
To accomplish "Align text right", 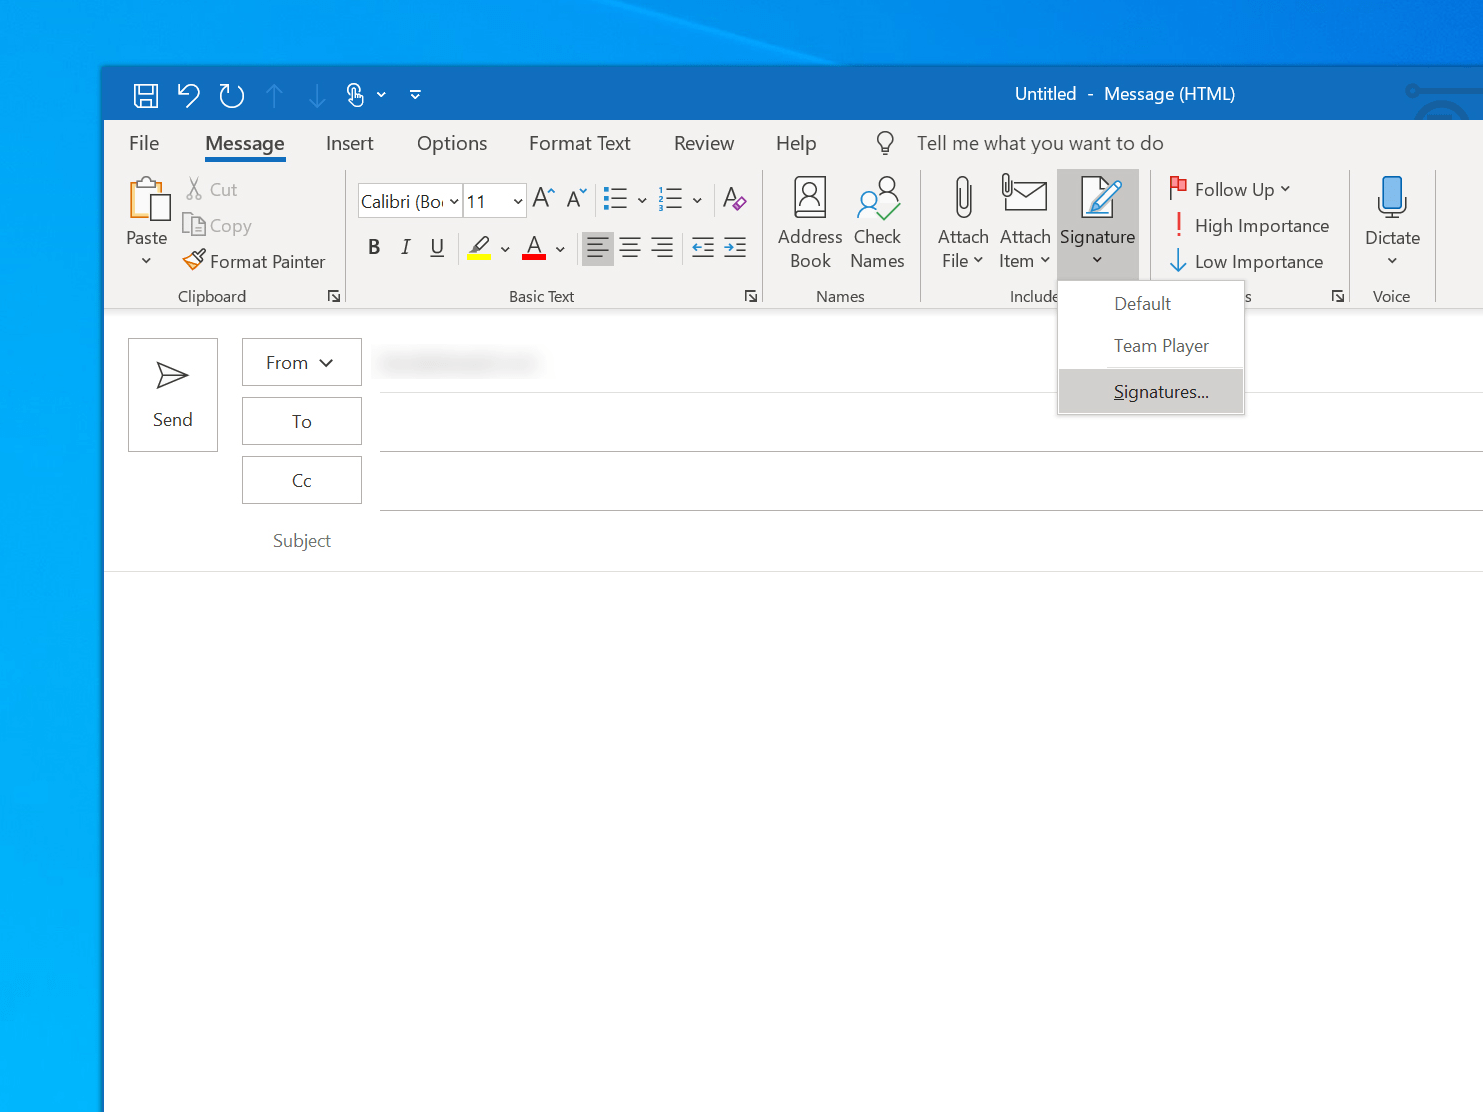I will (662, 247).
